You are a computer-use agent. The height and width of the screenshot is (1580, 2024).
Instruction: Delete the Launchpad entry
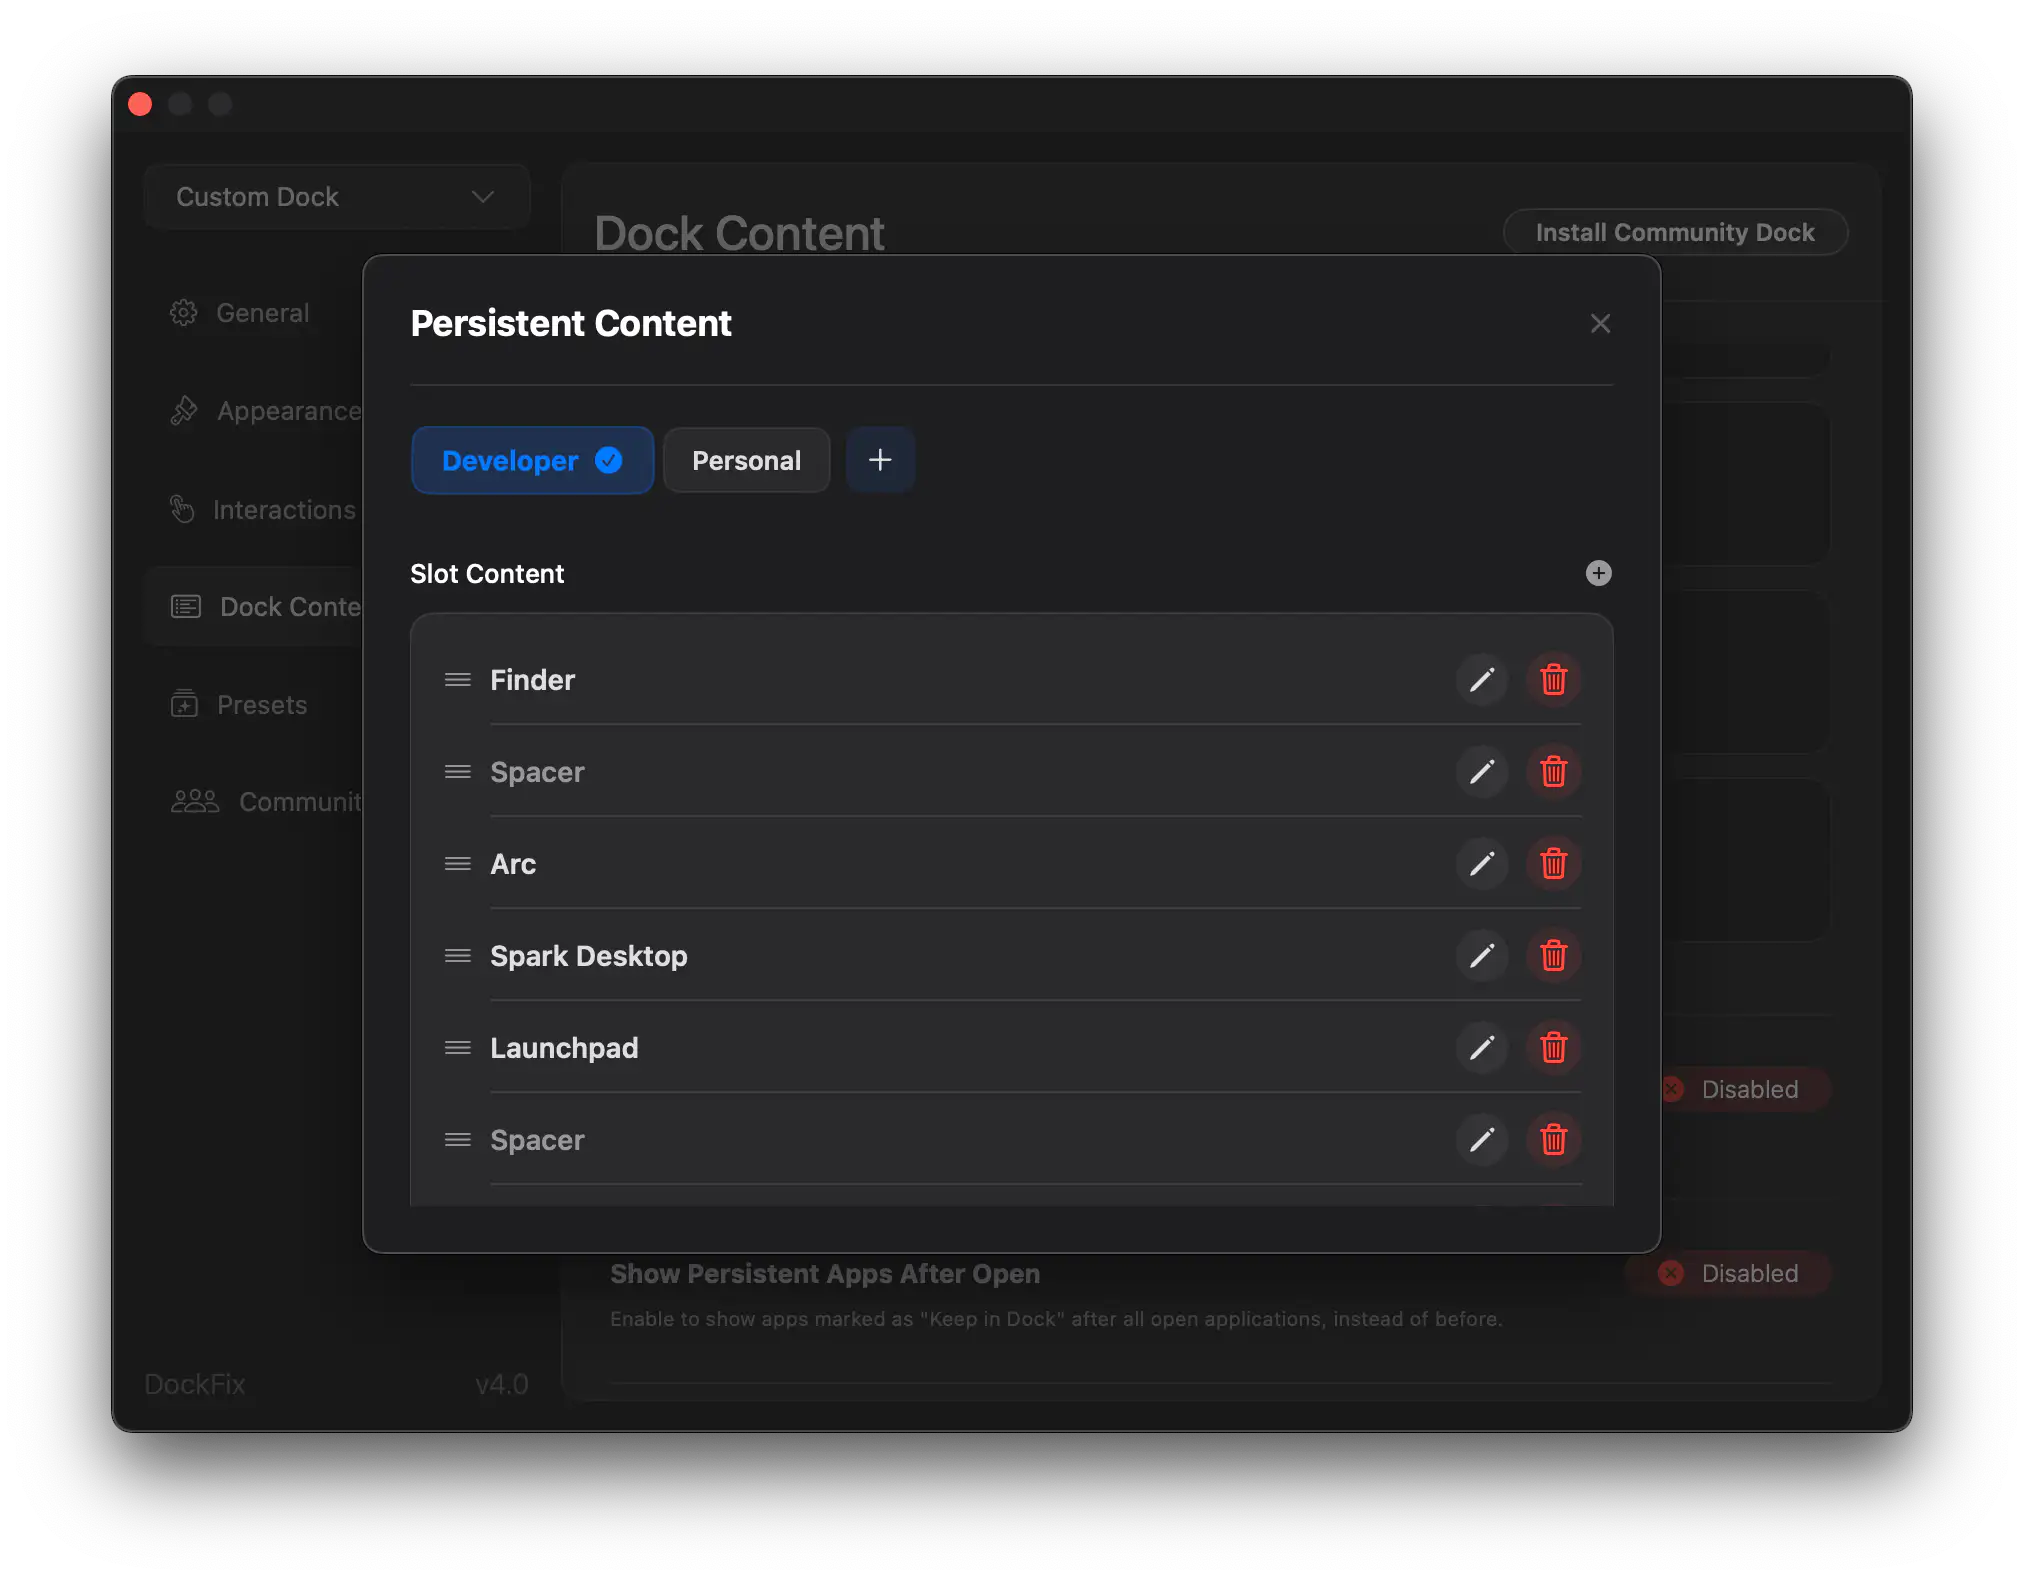[1553, 1048]
